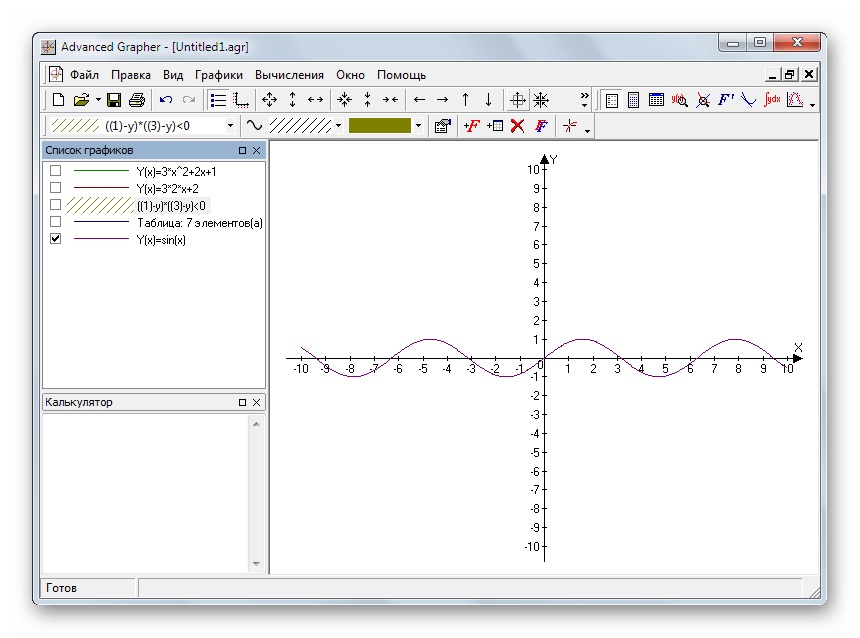The width and height of the screenshot is (860, 638).
Task: Open the Правка menu
Action: coord(131,75)
